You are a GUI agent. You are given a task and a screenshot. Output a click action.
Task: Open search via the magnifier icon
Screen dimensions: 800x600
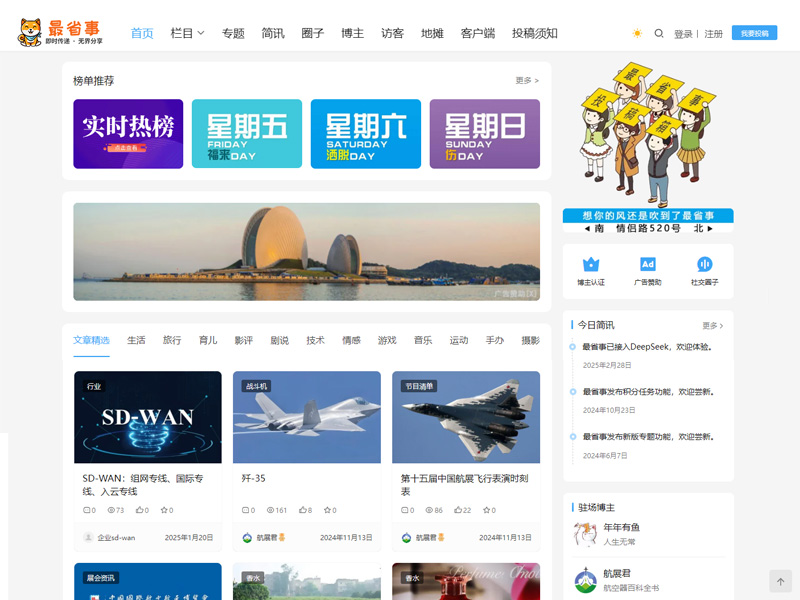click(x=659, y=33)
